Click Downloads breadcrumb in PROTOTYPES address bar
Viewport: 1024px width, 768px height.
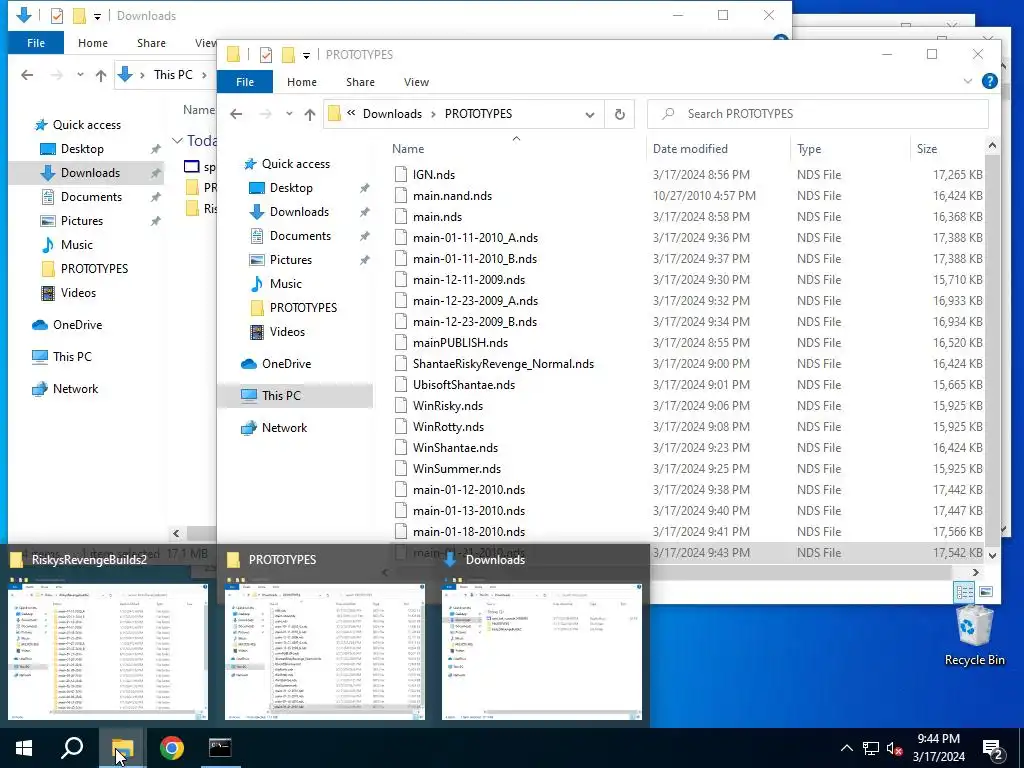pyautogui.click(x=392, y=114)
